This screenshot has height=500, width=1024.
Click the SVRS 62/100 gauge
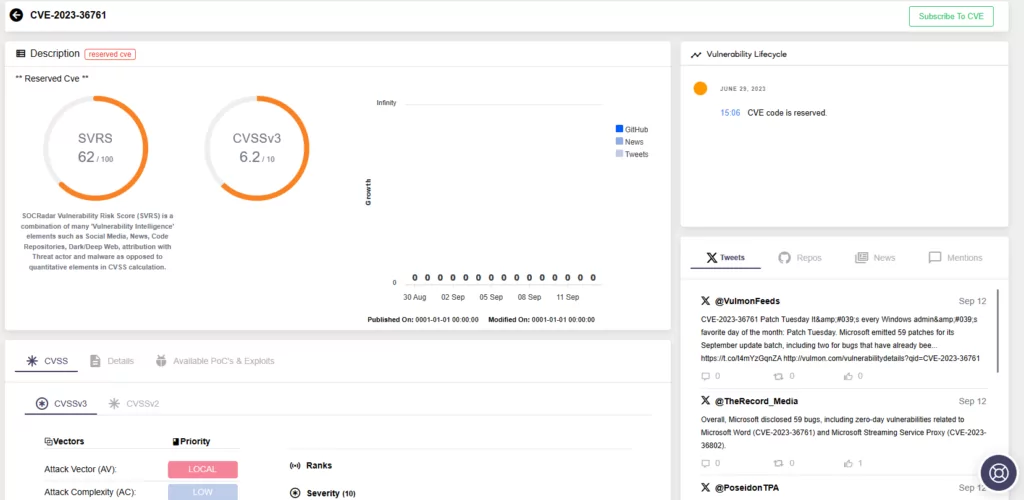point(96,148)
